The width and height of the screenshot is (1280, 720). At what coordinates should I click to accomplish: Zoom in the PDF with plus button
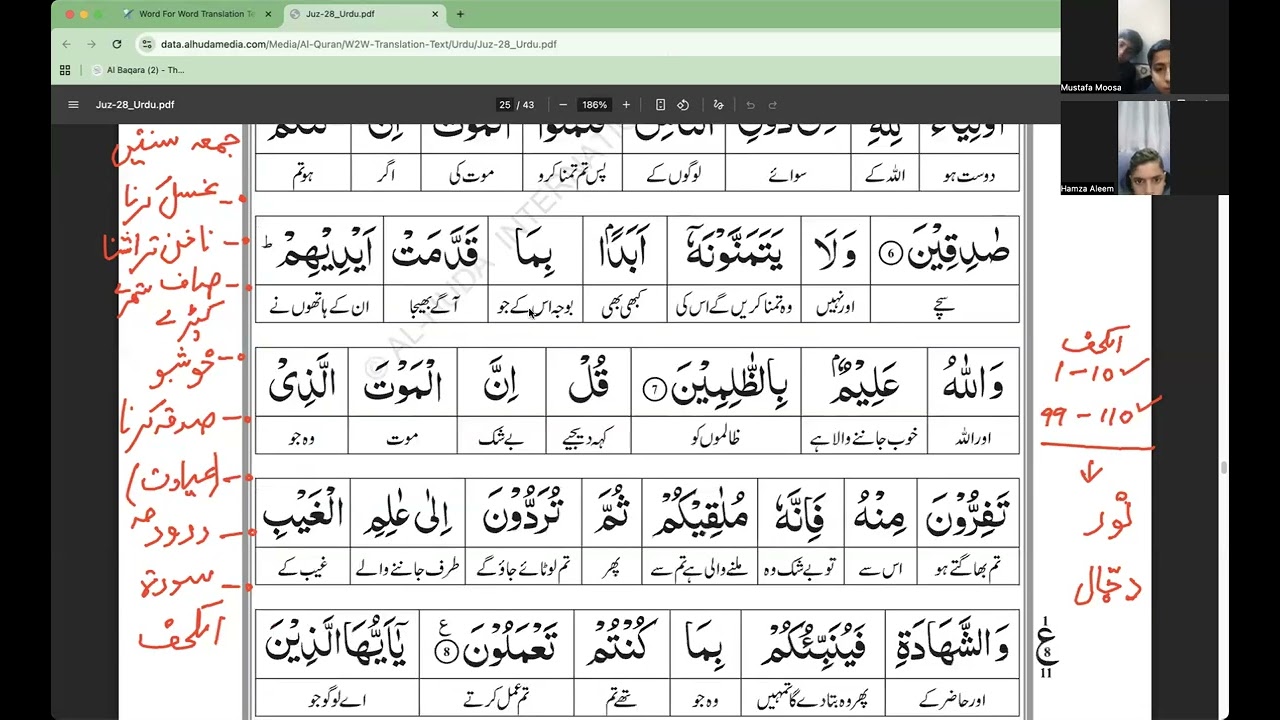pyautogui.click(x=626, y=105)
